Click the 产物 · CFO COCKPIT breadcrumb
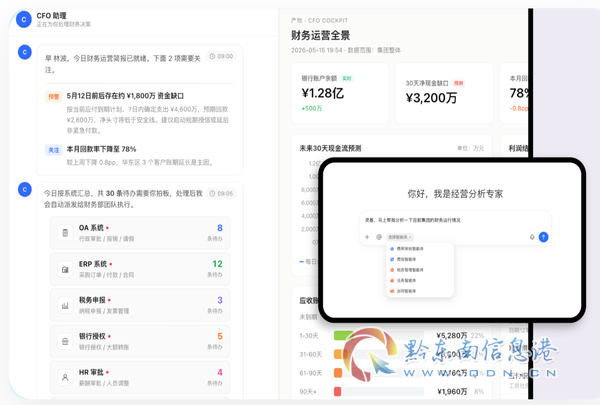The width and height of the screenshot is (600, 405). 320,20
